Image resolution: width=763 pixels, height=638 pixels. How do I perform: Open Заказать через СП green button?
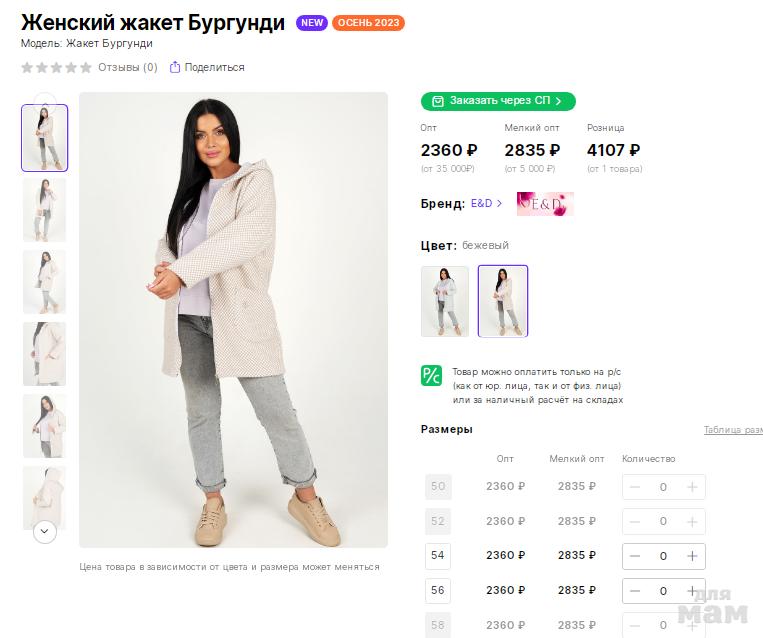coord(498,101)
